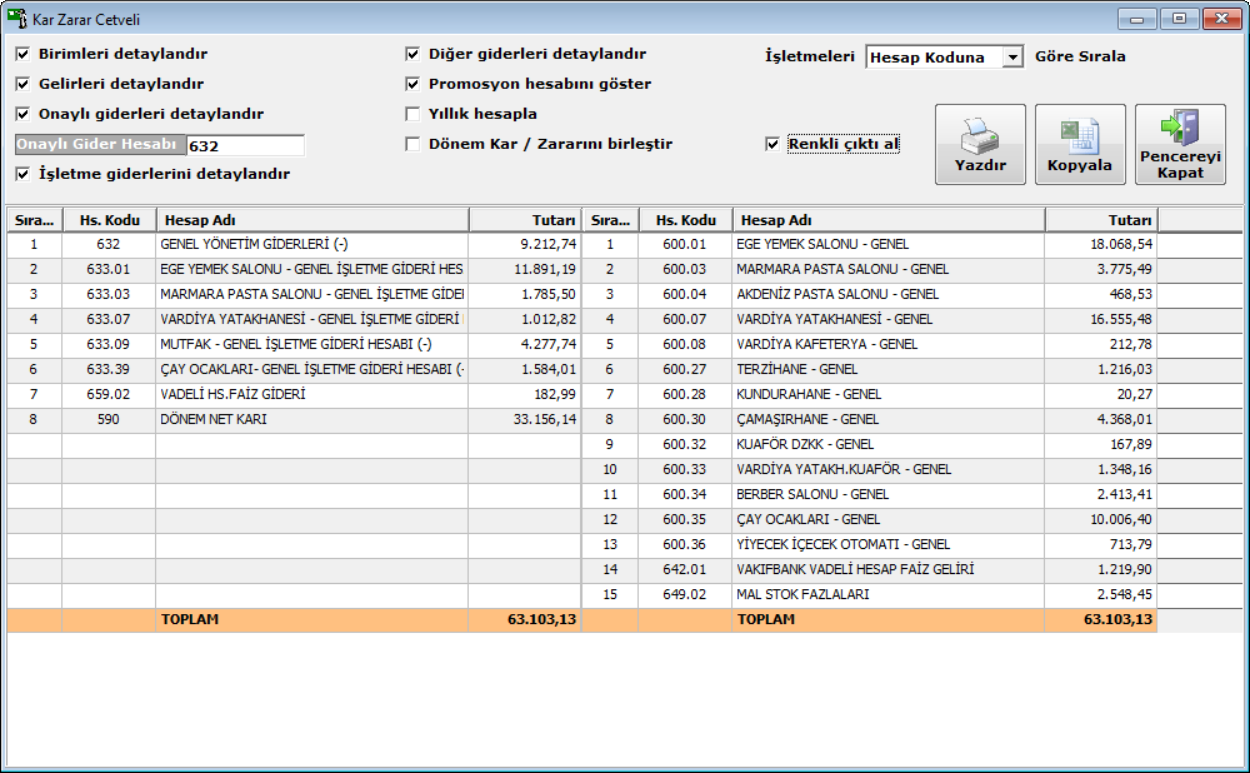Click the right table Tutarı column header
Viewport: 1250px width, 773px height.
coord(1100,220)
